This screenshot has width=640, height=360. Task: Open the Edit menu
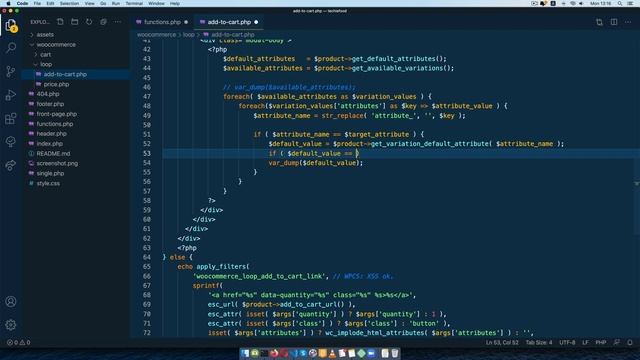click(x=50, y=3)
